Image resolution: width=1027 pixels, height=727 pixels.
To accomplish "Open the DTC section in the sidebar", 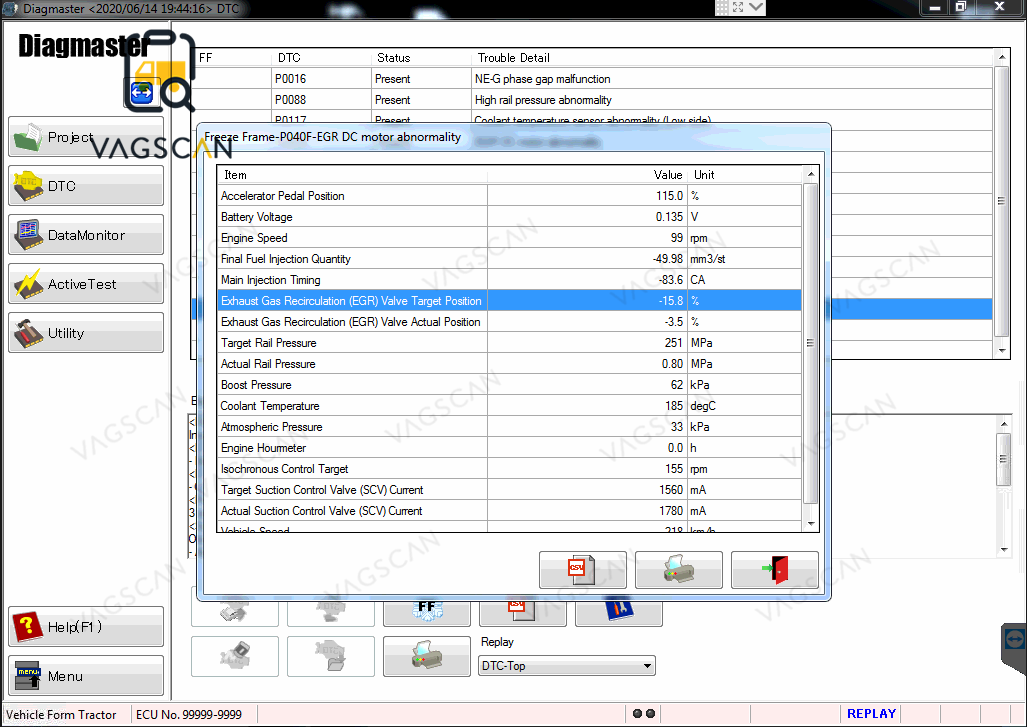I will pos(86,186).
